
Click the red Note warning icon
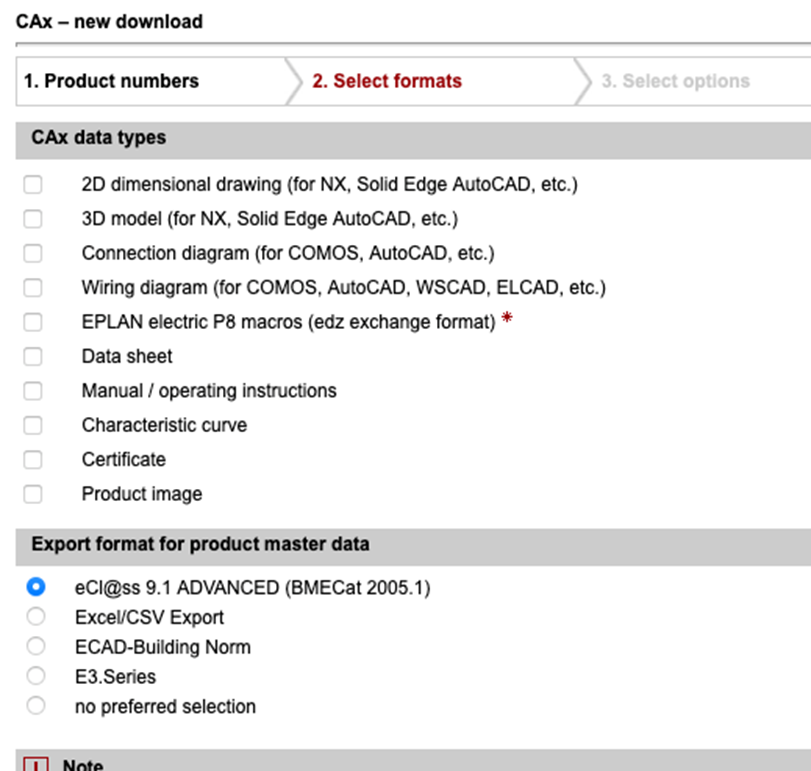[36, 765]
